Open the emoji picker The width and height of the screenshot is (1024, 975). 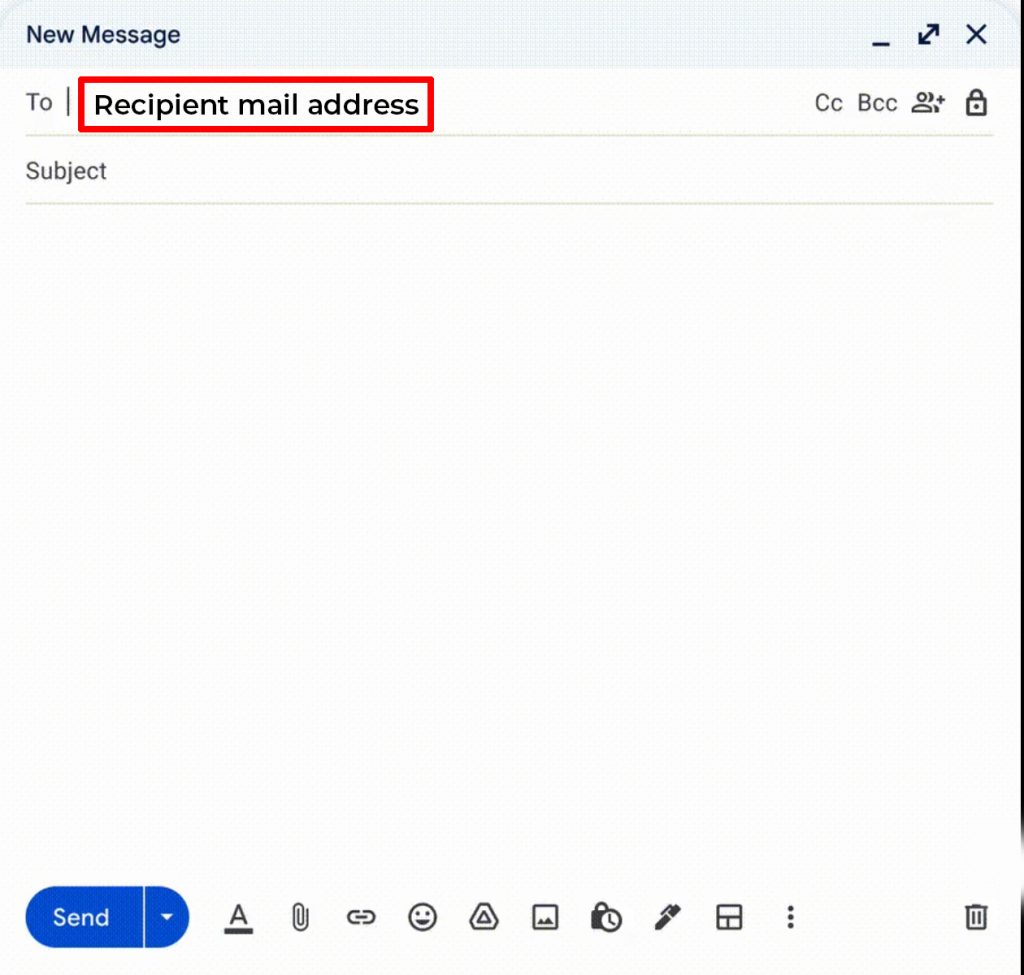(x=422, y=917)
